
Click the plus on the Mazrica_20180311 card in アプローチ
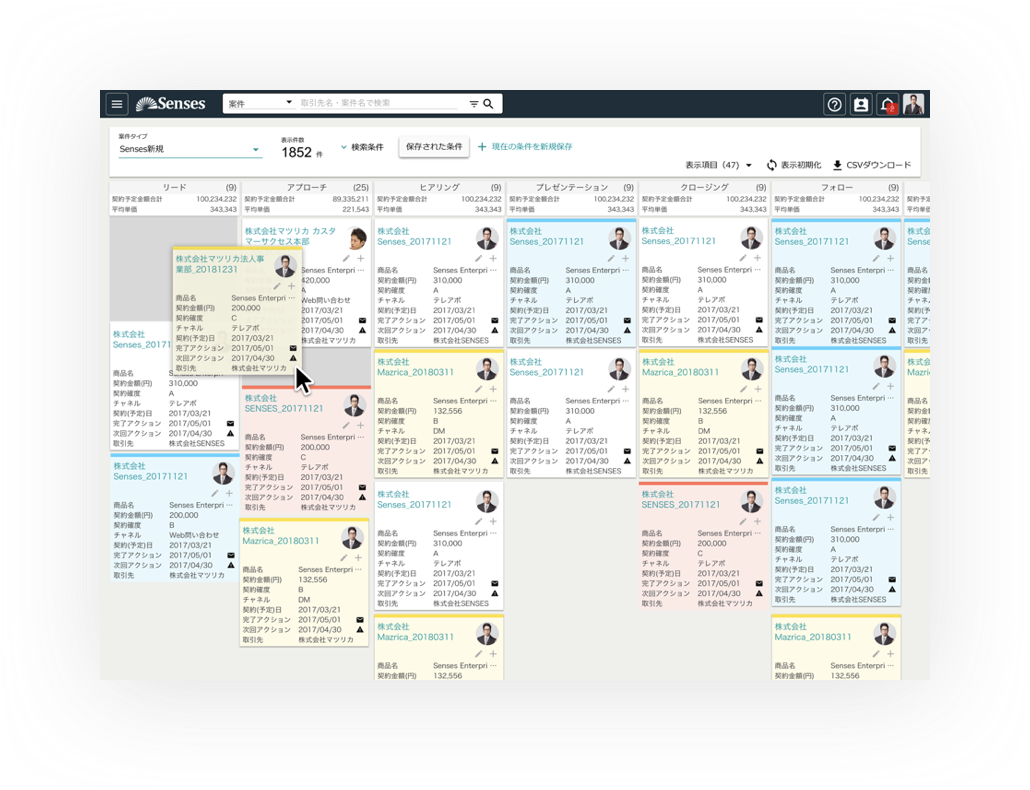[x=358, y=558]
